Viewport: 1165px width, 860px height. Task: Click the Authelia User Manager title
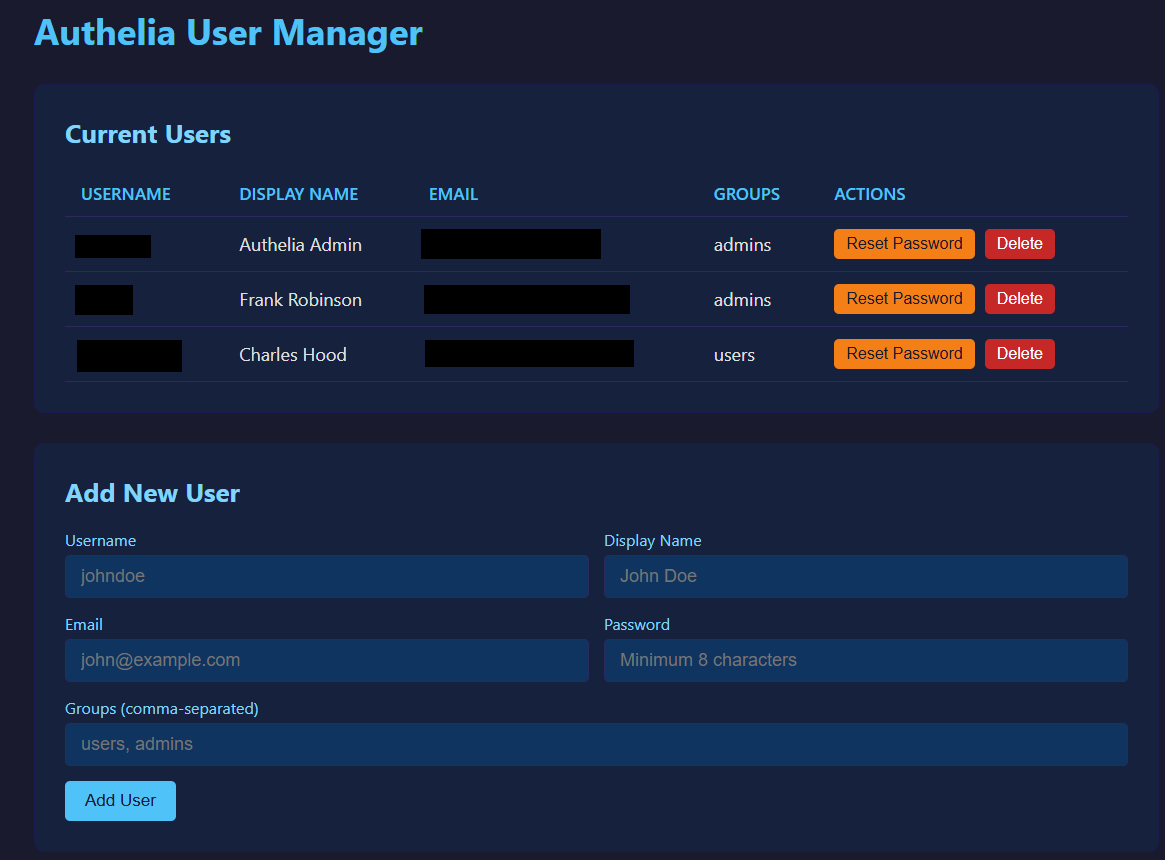point(229,33)
